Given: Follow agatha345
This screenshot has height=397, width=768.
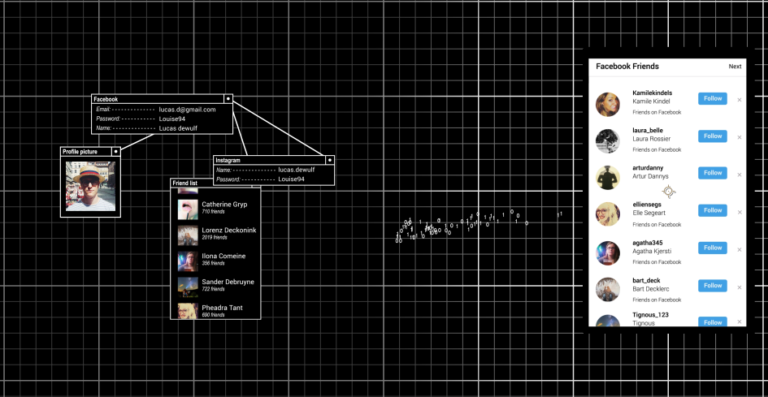Looking at the screenshot, I should coord(713,248).
